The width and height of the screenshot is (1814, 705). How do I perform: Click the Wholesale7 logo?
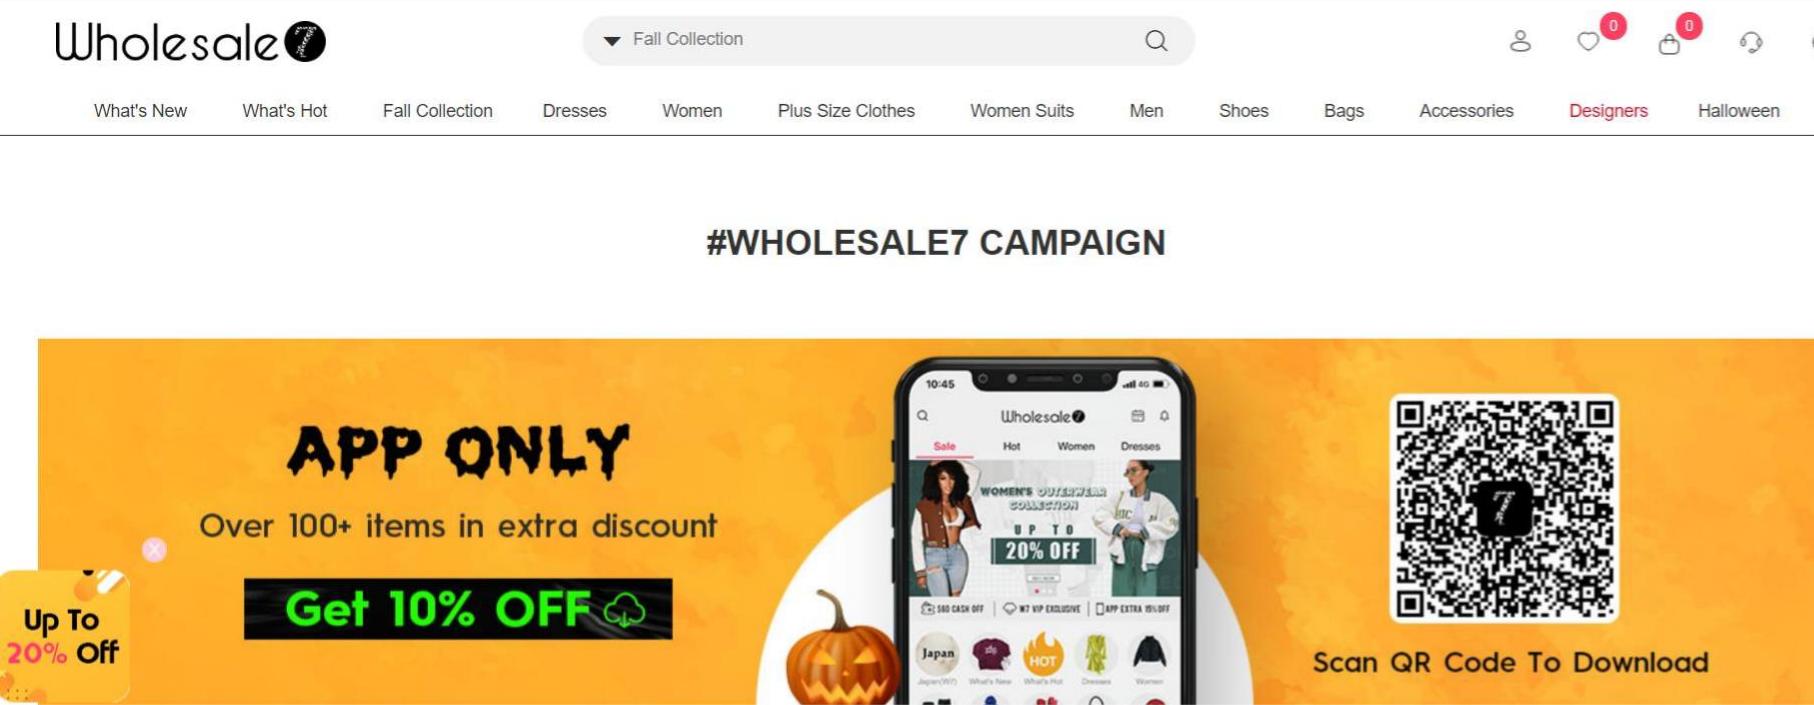click(x=190, y=42)
